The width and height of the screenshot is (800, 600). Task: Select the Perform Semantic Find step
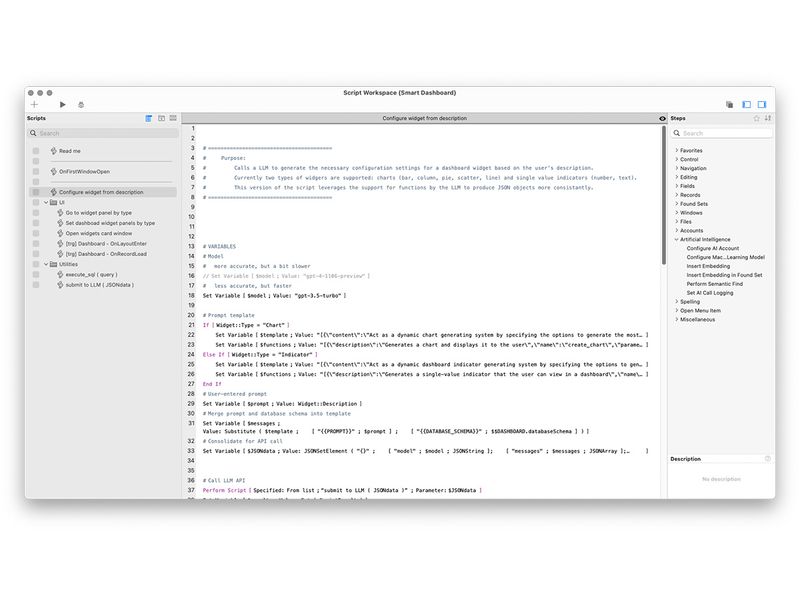coord(714,286)
